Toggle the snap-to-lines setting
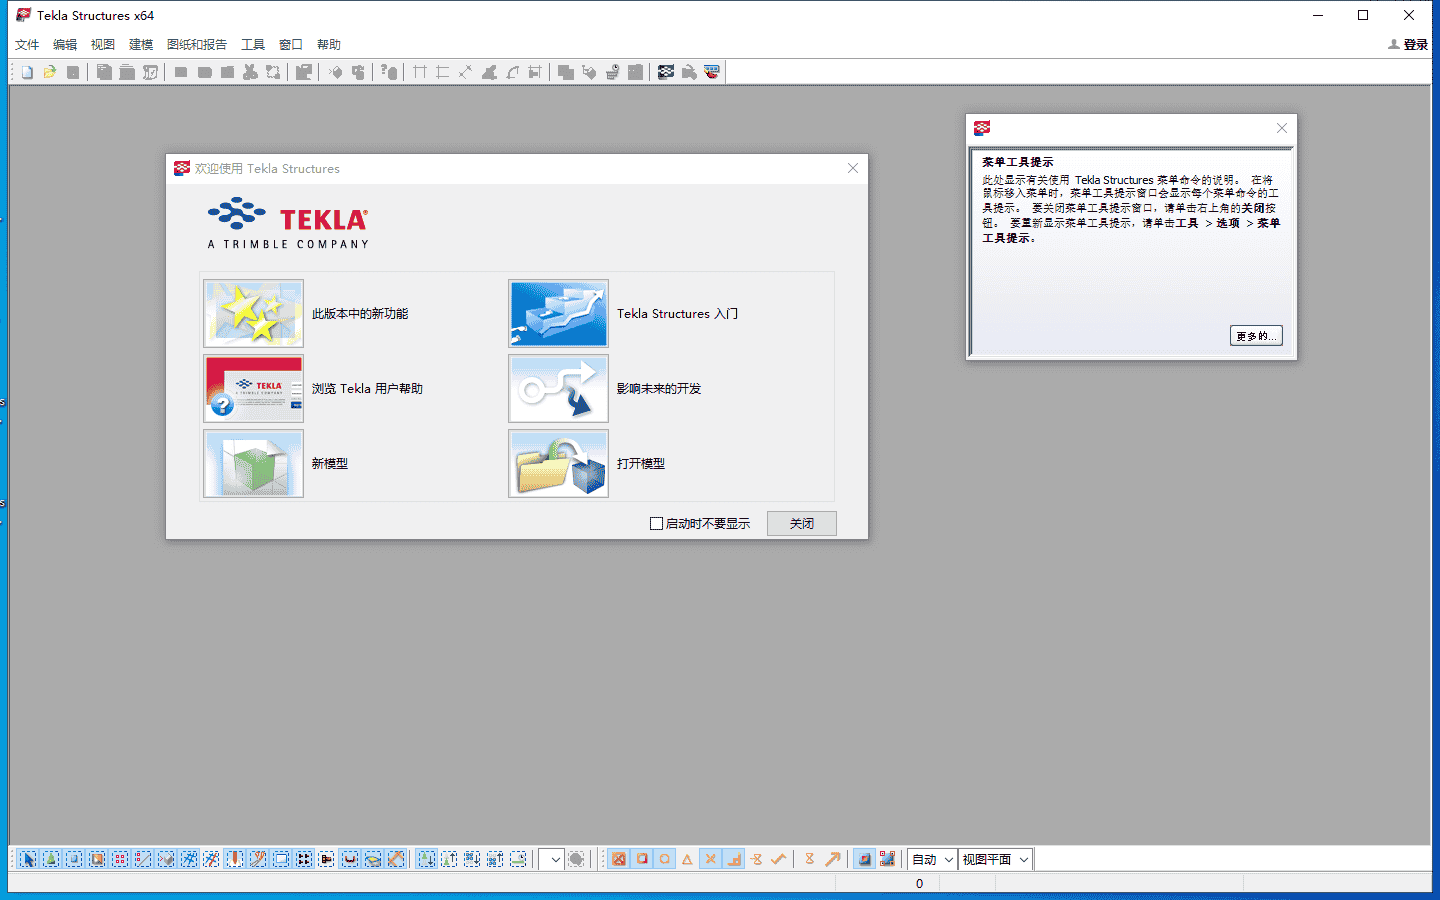Viewport: 1440px width, 900px height. coord(734,858)
